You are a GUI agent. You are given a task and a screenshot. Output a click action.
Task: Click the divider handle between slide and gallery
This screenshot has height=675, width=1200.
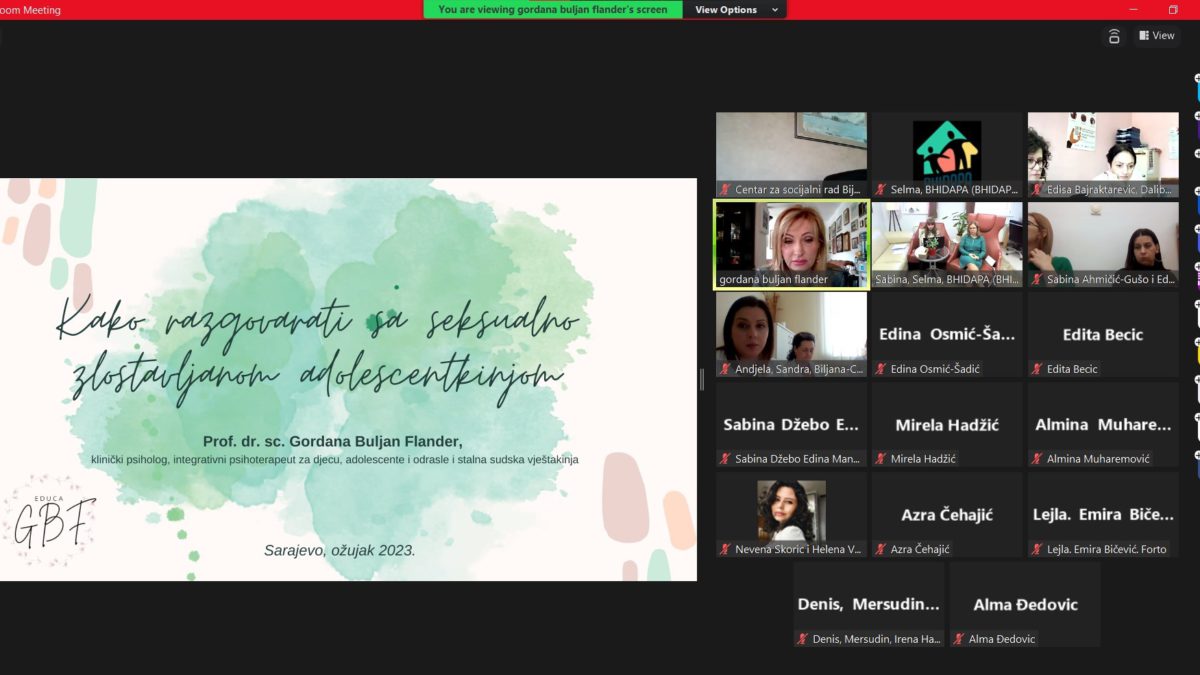[x=701, y=379]
